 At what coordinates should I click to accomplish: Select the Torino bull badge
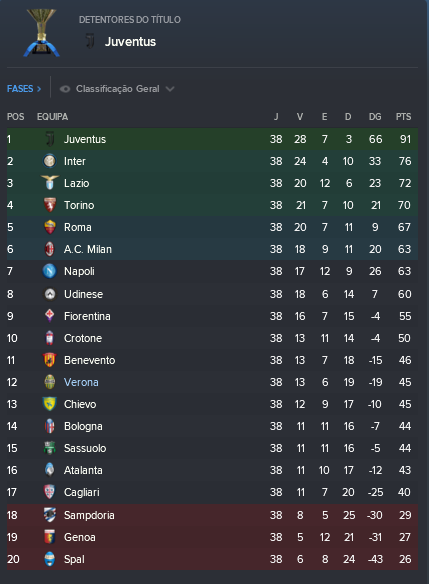point(50,205)
